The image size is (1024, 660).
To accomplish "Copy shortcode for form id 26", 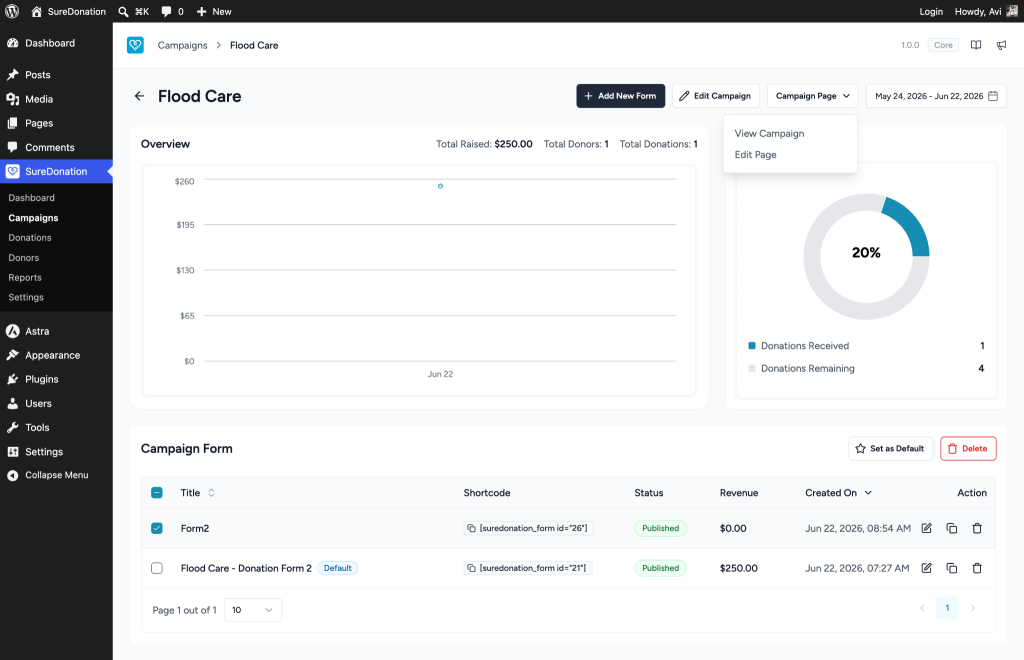I will (x=471, y=528).
